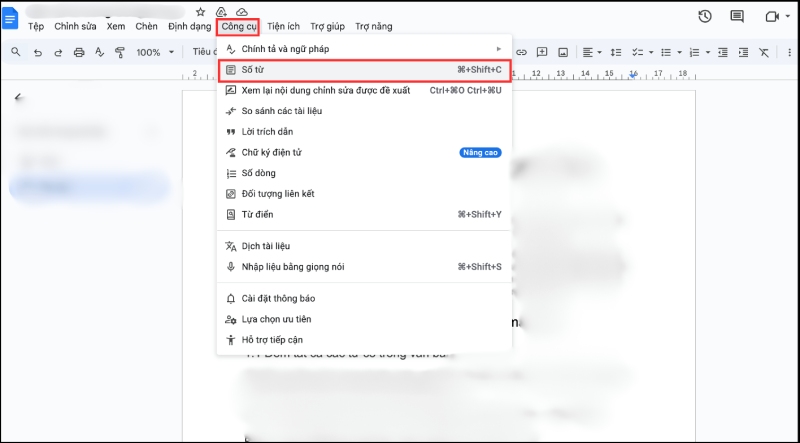The width and height of the screenshot is (800, 443).
Task: Open Từ điển dictionary
Action: (x=364, y=214)
